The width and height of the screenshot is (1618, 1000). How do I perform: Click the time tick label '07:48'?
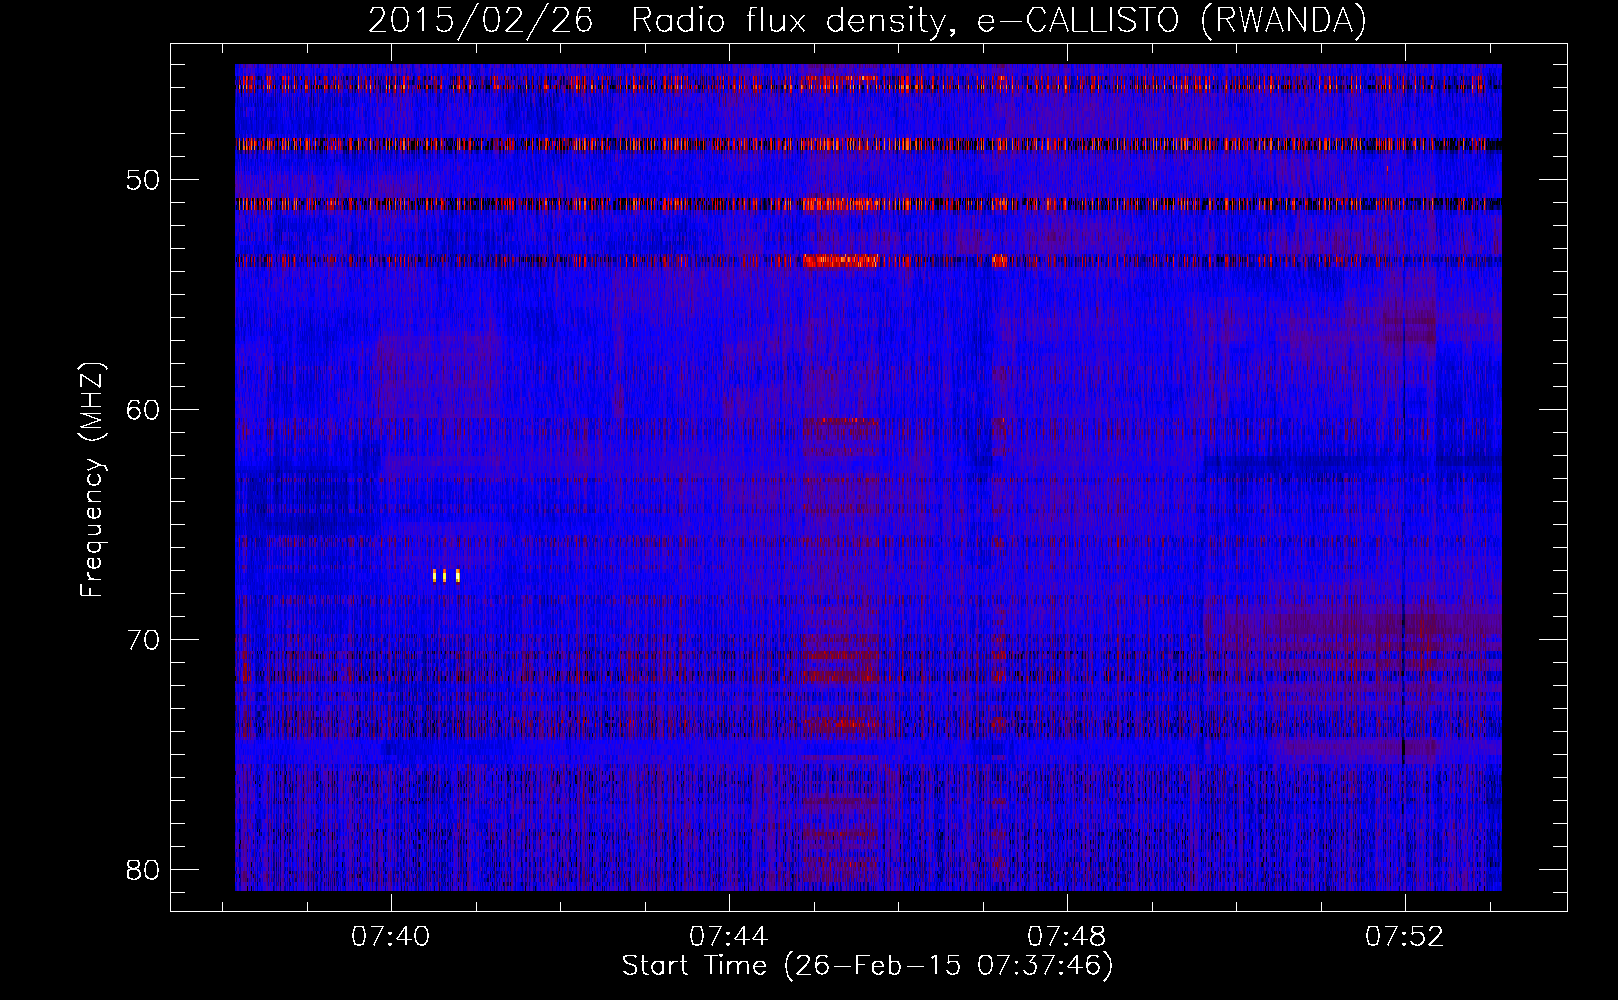[1067, 936]
